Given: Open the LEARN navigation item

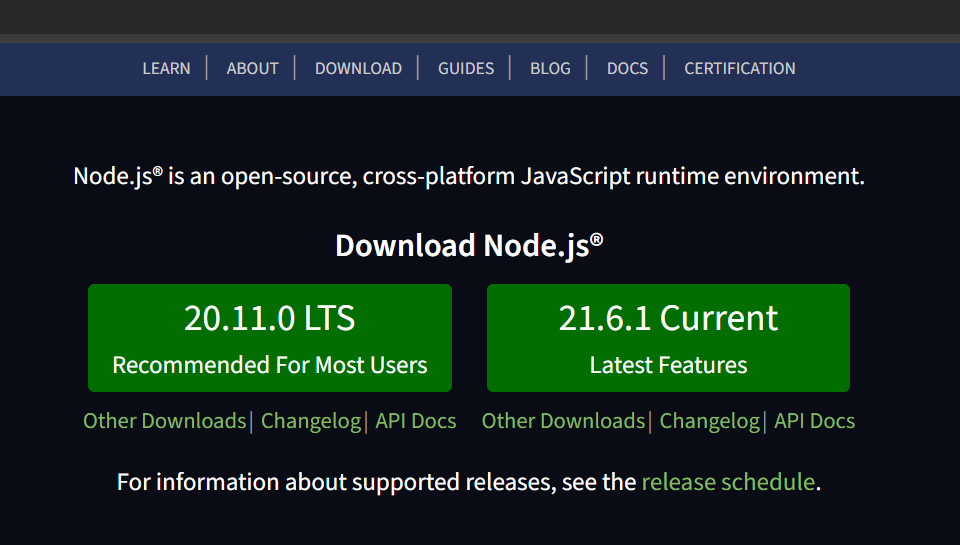Looking at the screenshot, I should [166, 68].
